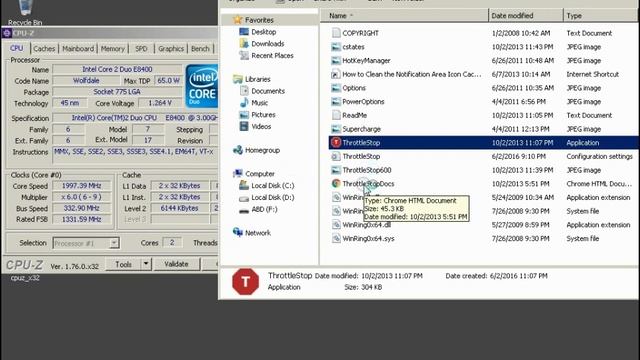
Task: Switch to the Caches tab in CPU-Z
Action: pyautogui.click(x=44, y=49)
